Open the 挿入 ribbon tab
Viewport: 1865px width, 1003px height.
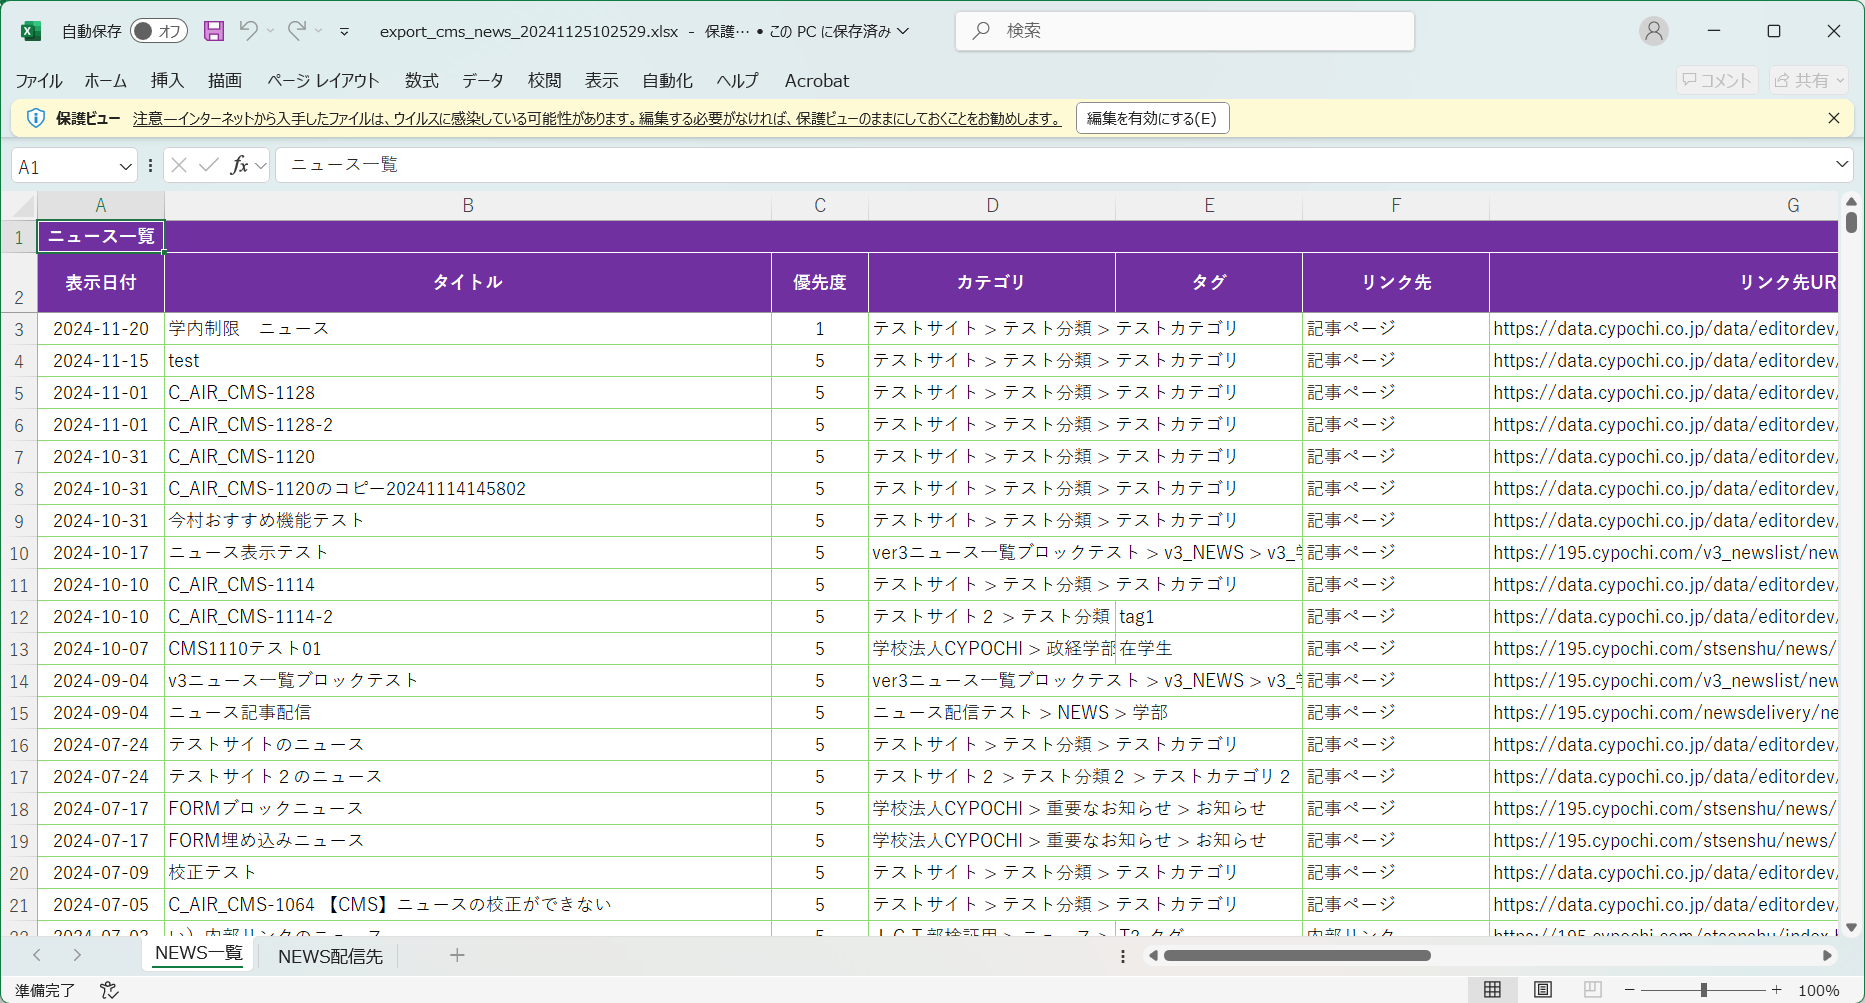[x=167, y=81]
